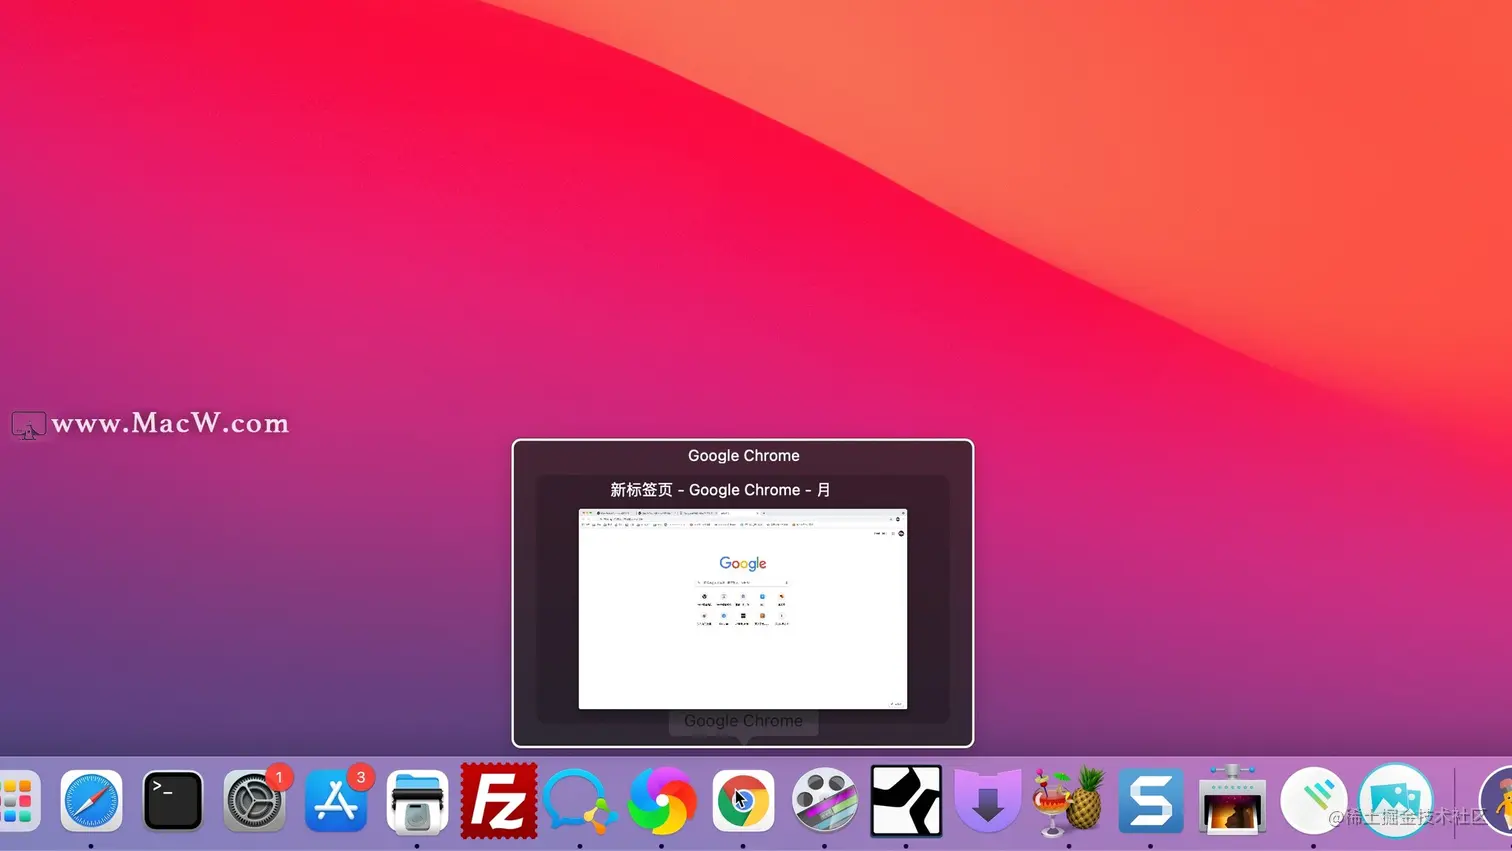Open the printer/scanner app in Dock

(417, 801)
